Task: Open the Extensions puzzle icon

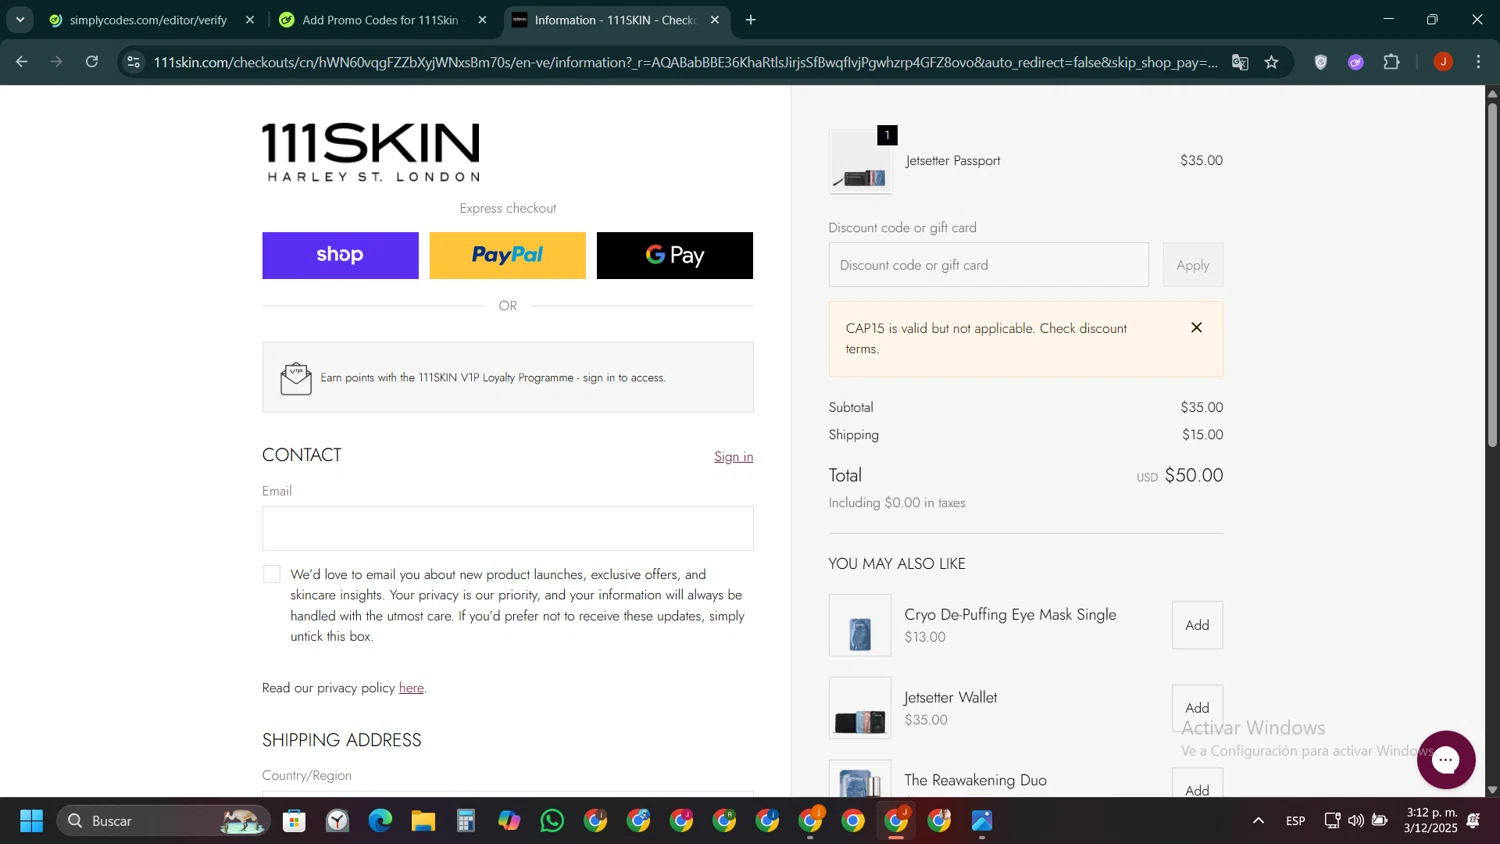Action: (1392, 62)
